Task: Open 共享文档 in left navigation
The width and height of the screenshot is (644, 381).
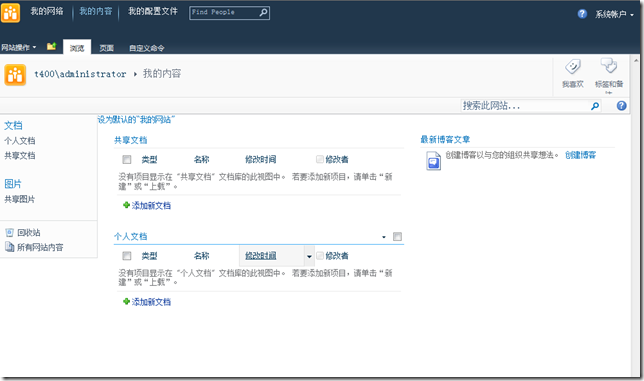Action: [20, 156]
